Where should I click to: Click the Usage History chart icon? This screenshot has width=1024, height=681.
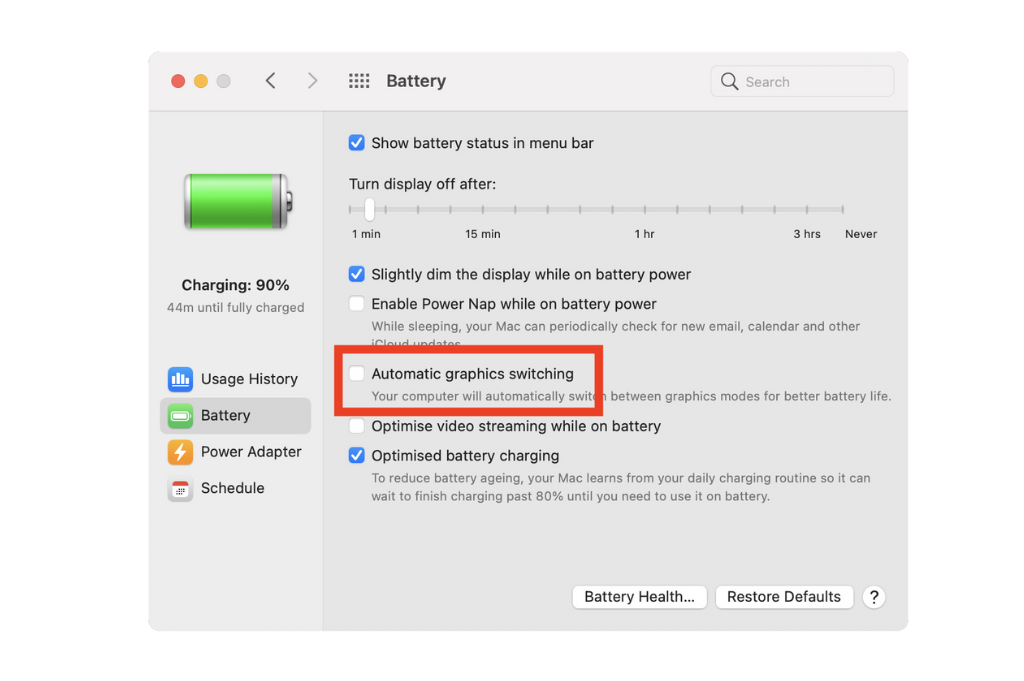(180, 379)
